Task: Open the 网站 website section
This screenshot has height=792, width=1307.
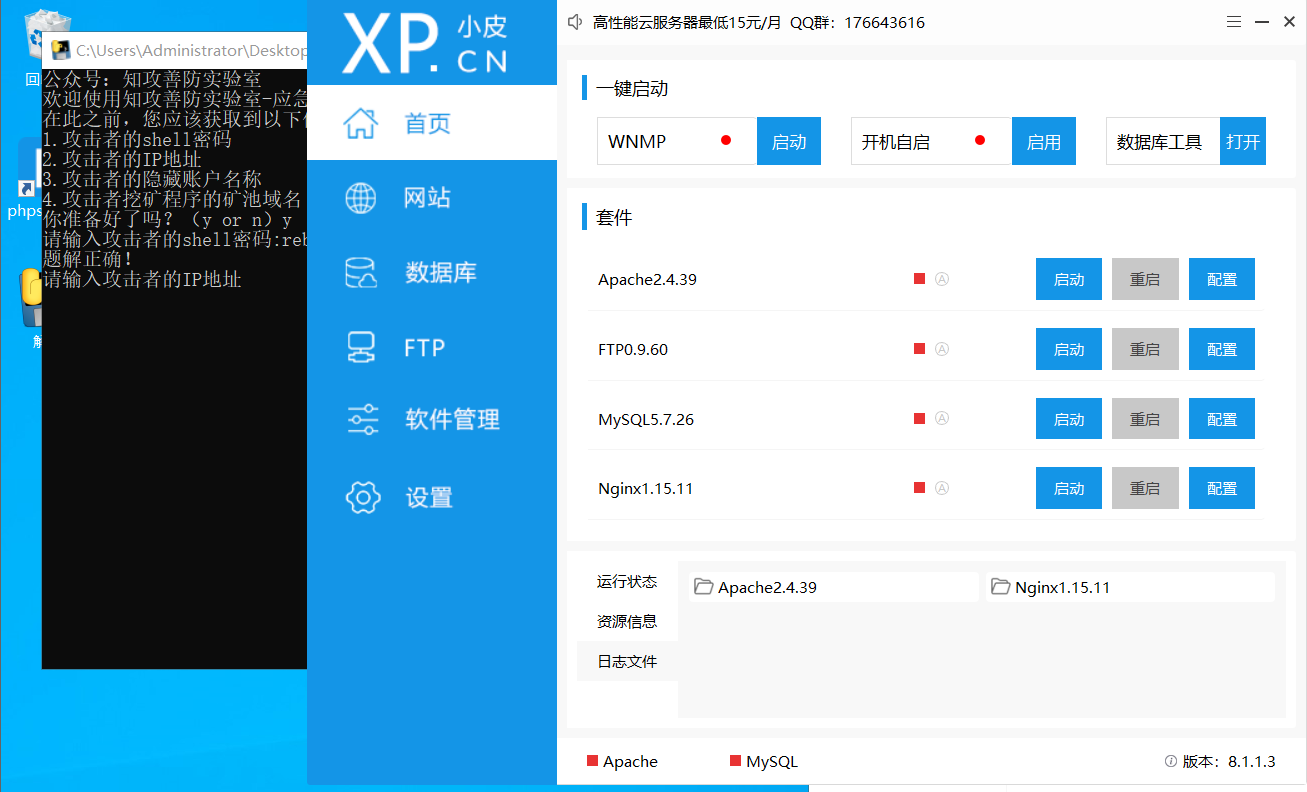Action: (x=432, y=198)
